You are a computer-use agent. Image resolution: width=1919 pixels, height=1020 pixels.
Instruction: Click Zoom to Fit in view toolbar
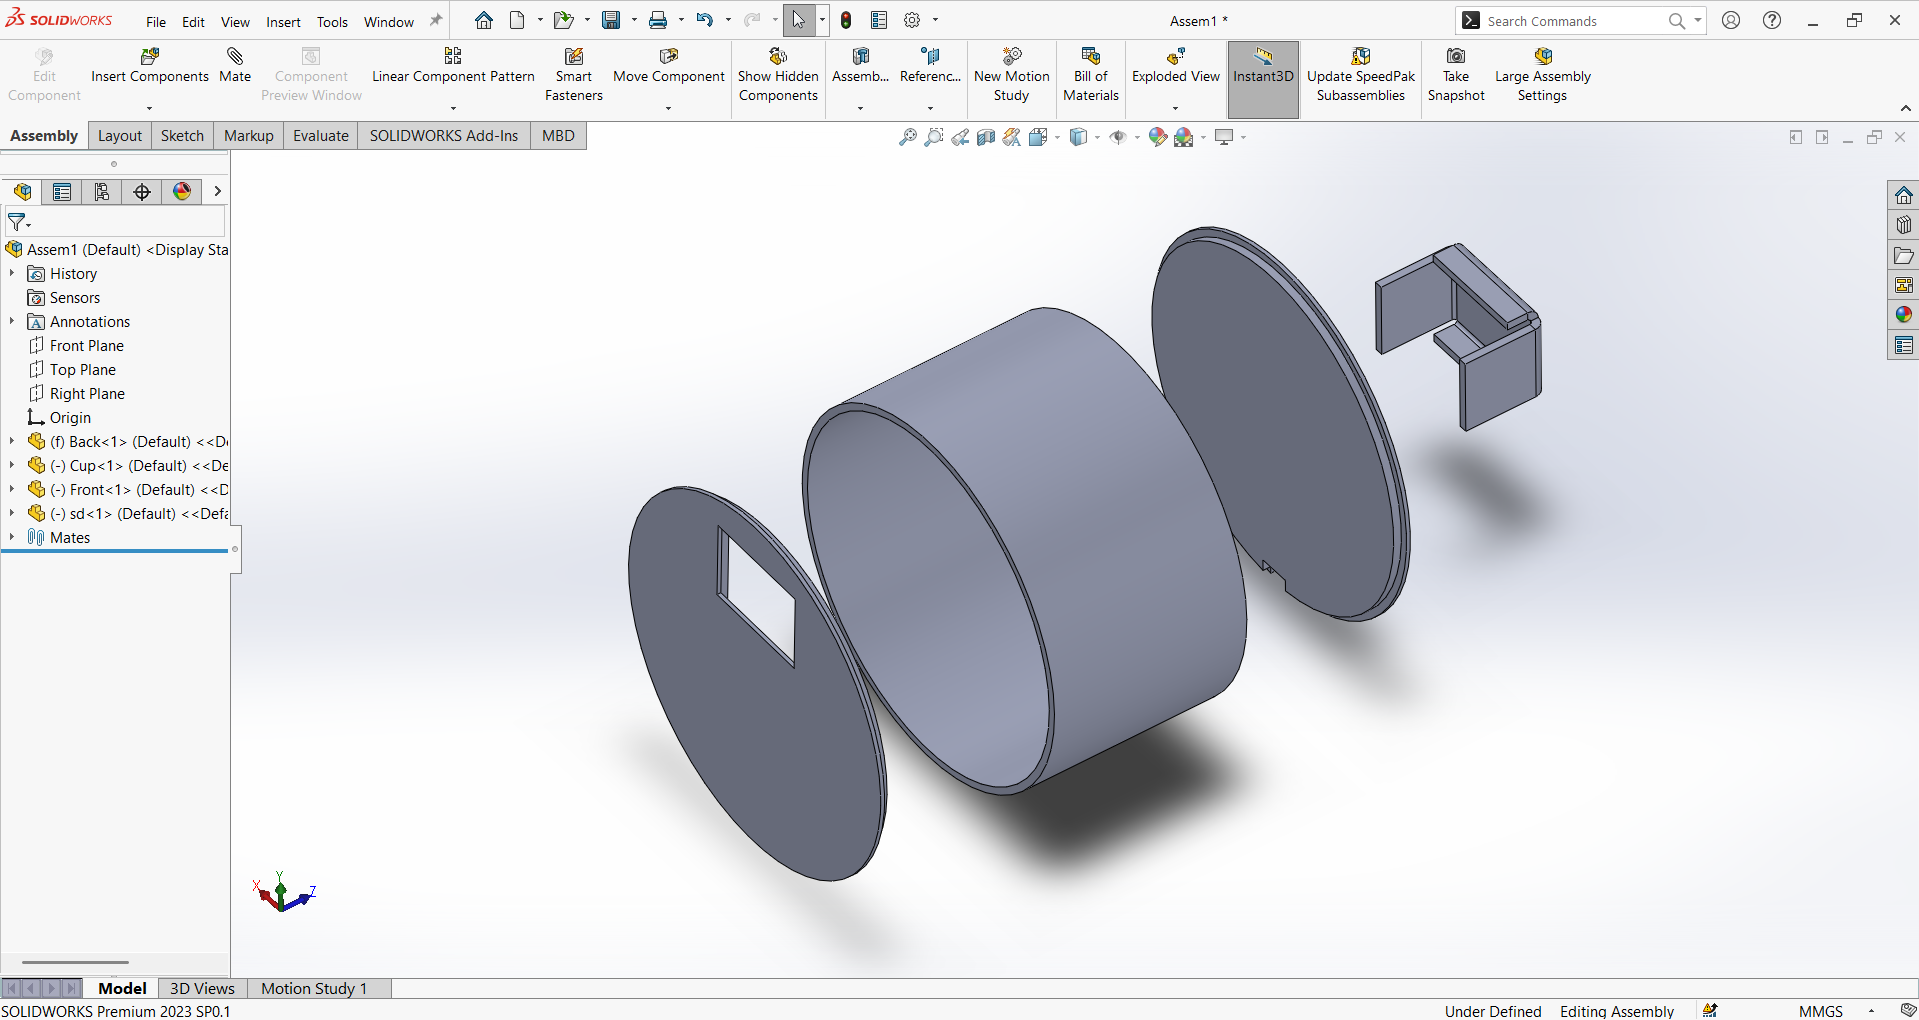point(908,137)
